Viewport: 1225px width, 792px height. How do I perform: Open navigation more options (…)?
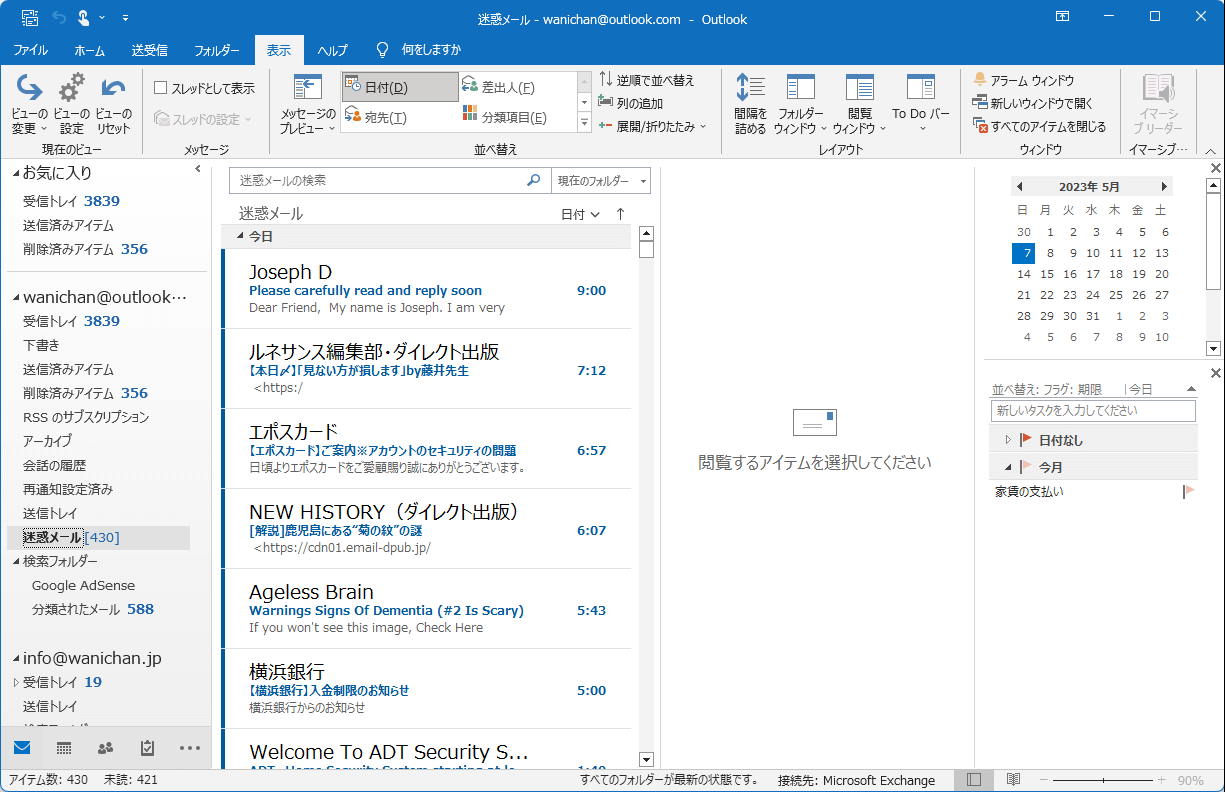190,747
